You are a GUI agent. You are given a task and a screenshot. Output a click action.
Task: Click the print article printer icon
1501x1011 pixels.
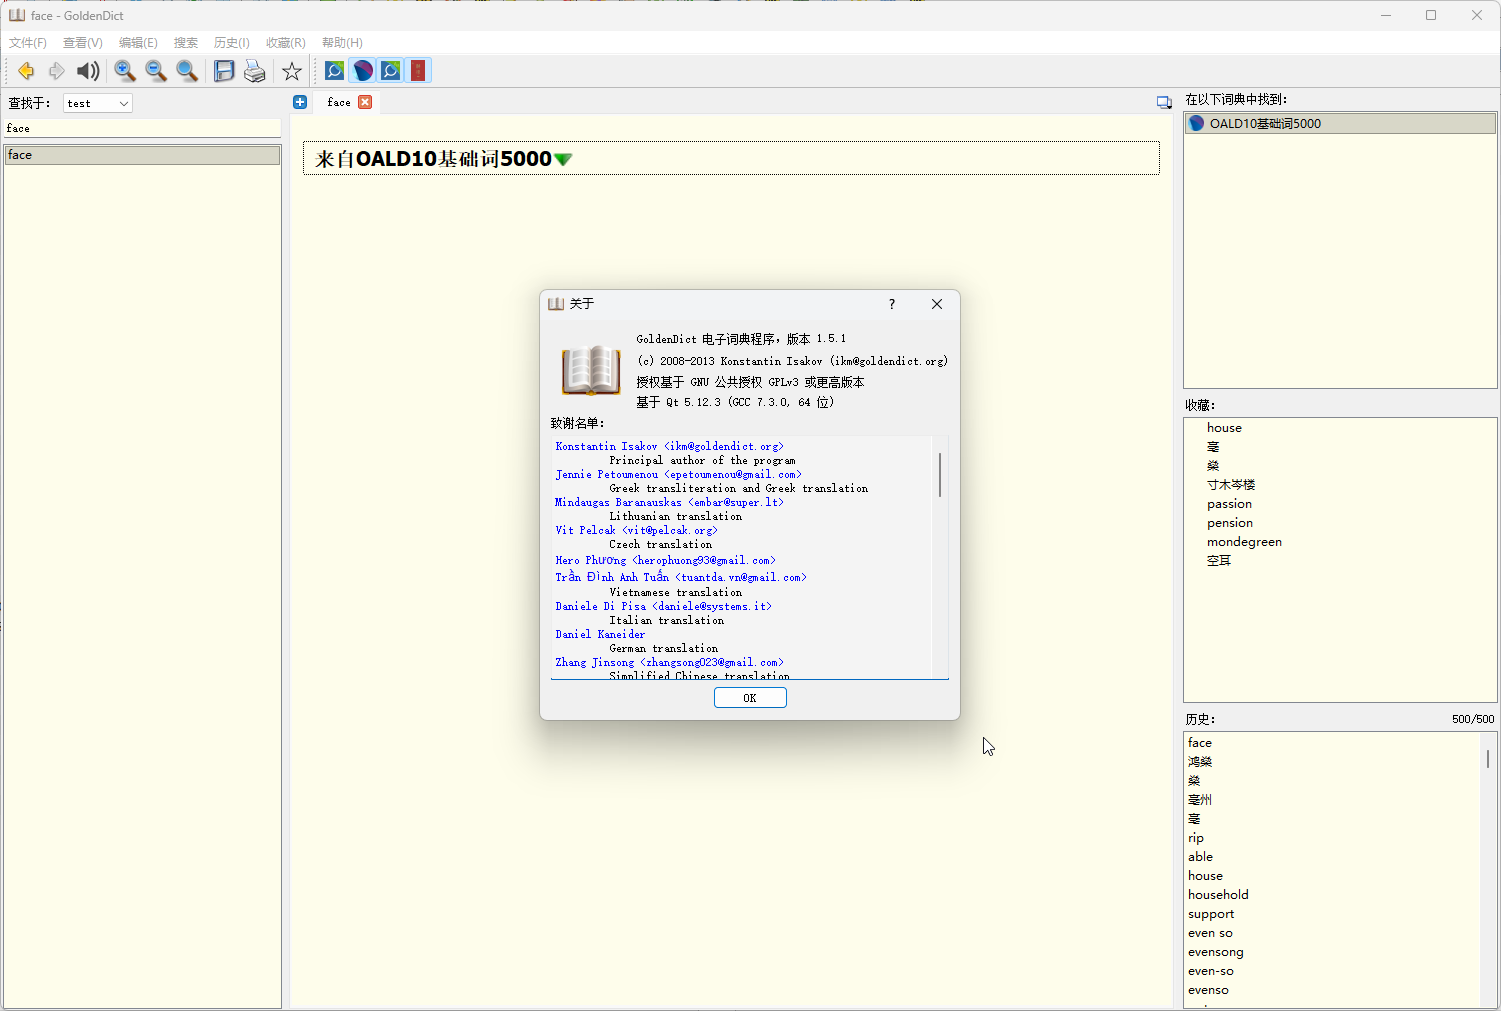pyautogui.click(x=255, y=71)
